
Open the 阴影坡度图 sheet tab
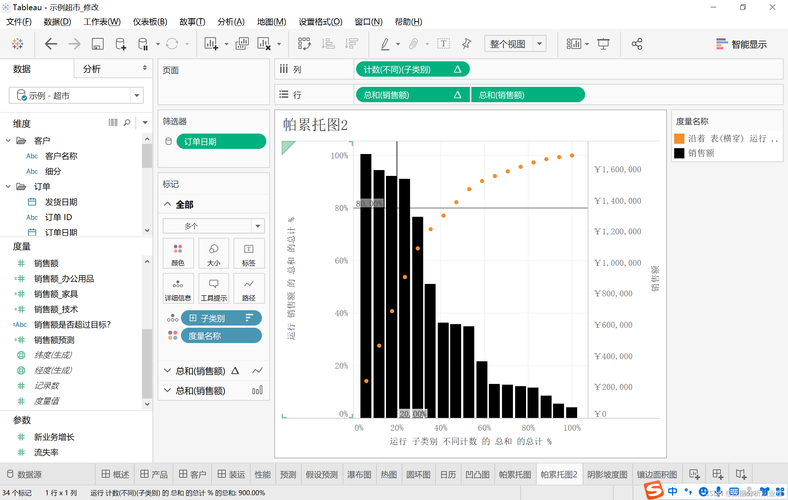click(607, 474)
